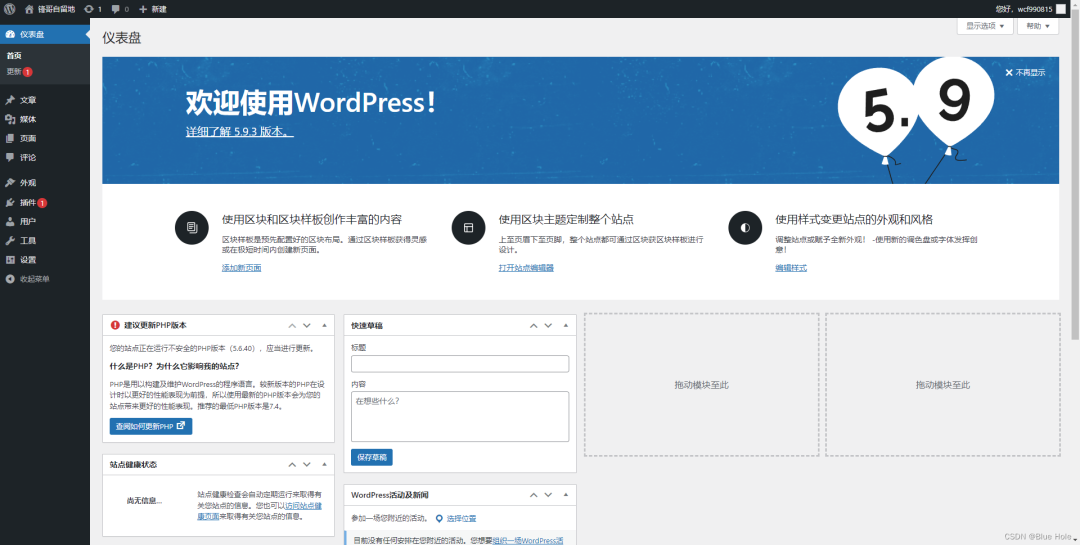
Task: Toggle the 站点健康状态 panel collapse arrow
Action: 323,465
